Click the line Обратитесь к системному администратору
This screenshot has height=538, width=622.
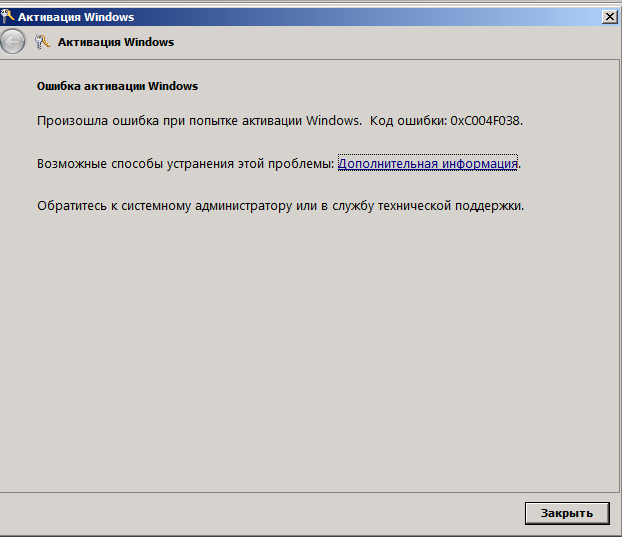pyautogui.click(x=280, y=206)
